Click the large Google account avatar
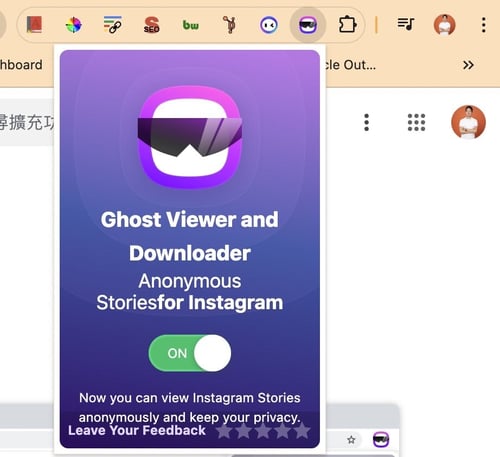The image size is (500, 457). click(468, 122)
